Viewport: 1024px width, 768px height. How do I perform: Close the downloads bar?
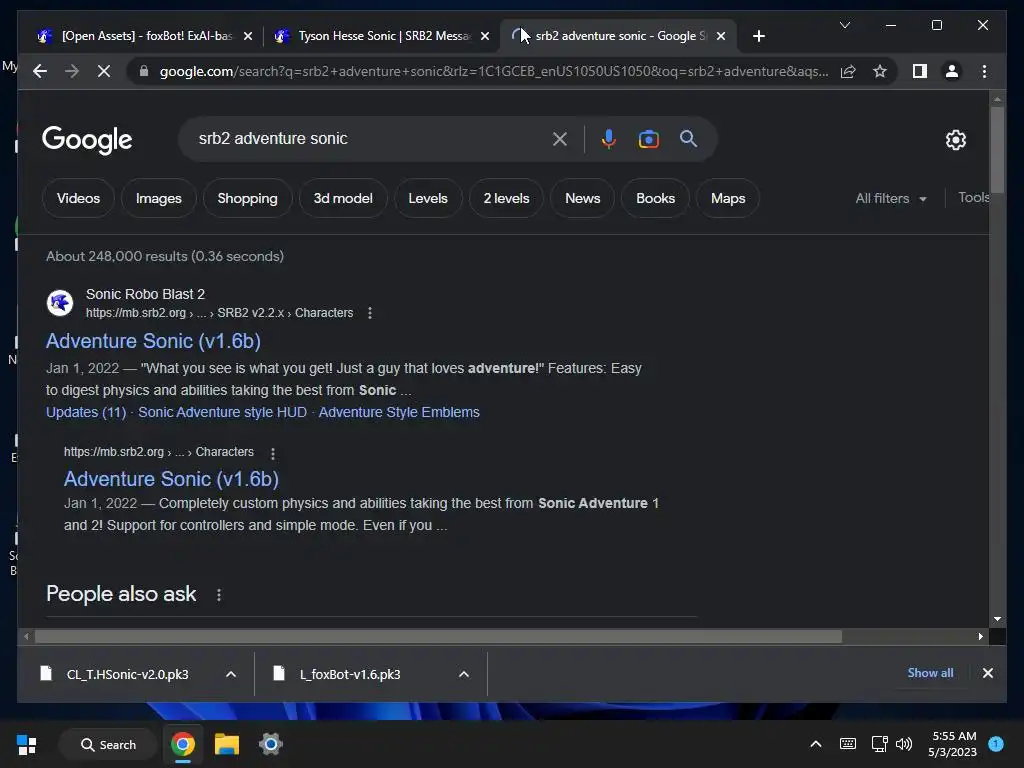(x=987, y=673)
